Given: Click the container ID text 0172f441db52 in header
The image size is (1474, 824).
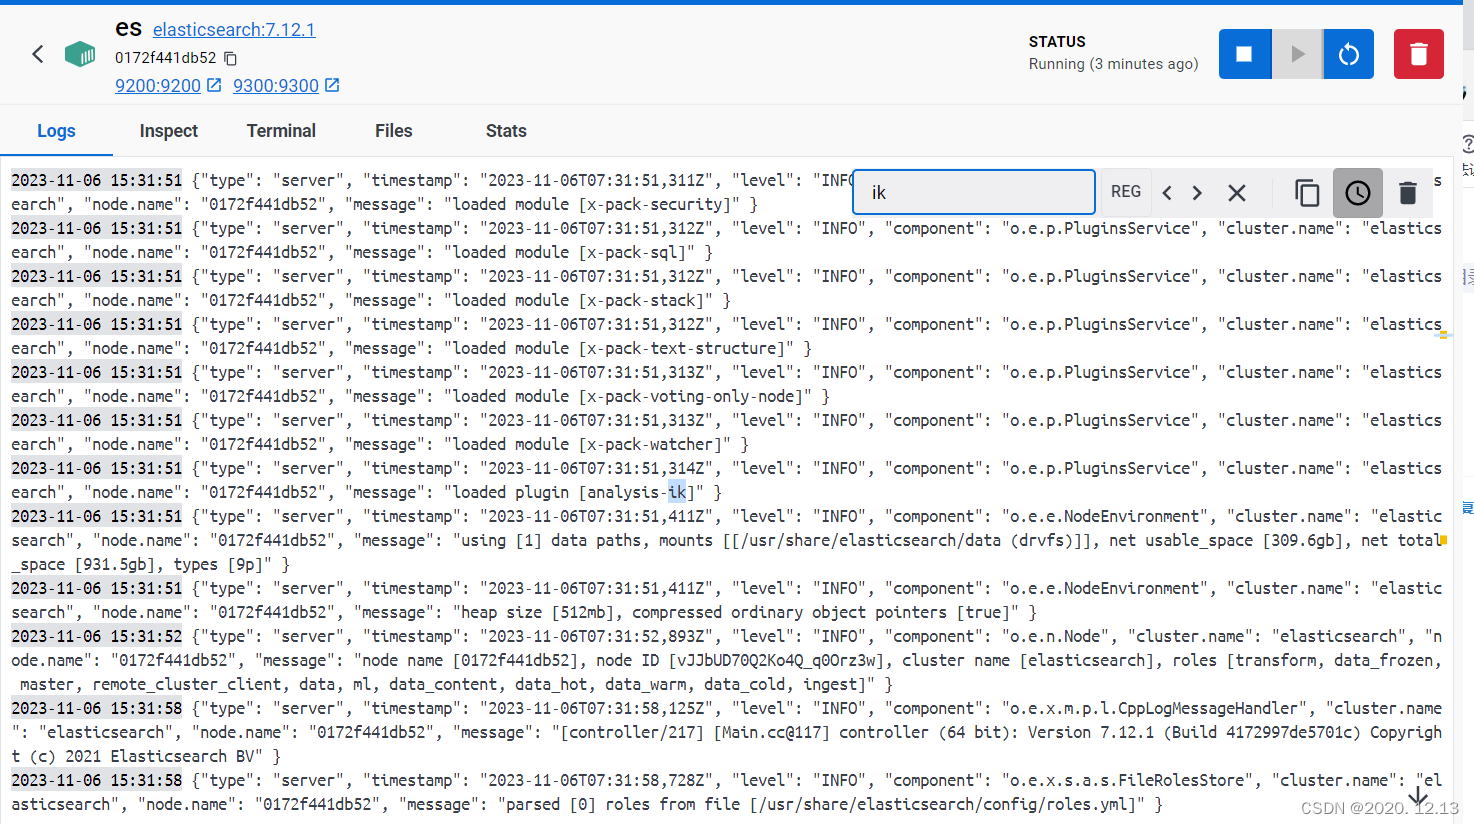Looking at the screenshot, I should [166, 58].
